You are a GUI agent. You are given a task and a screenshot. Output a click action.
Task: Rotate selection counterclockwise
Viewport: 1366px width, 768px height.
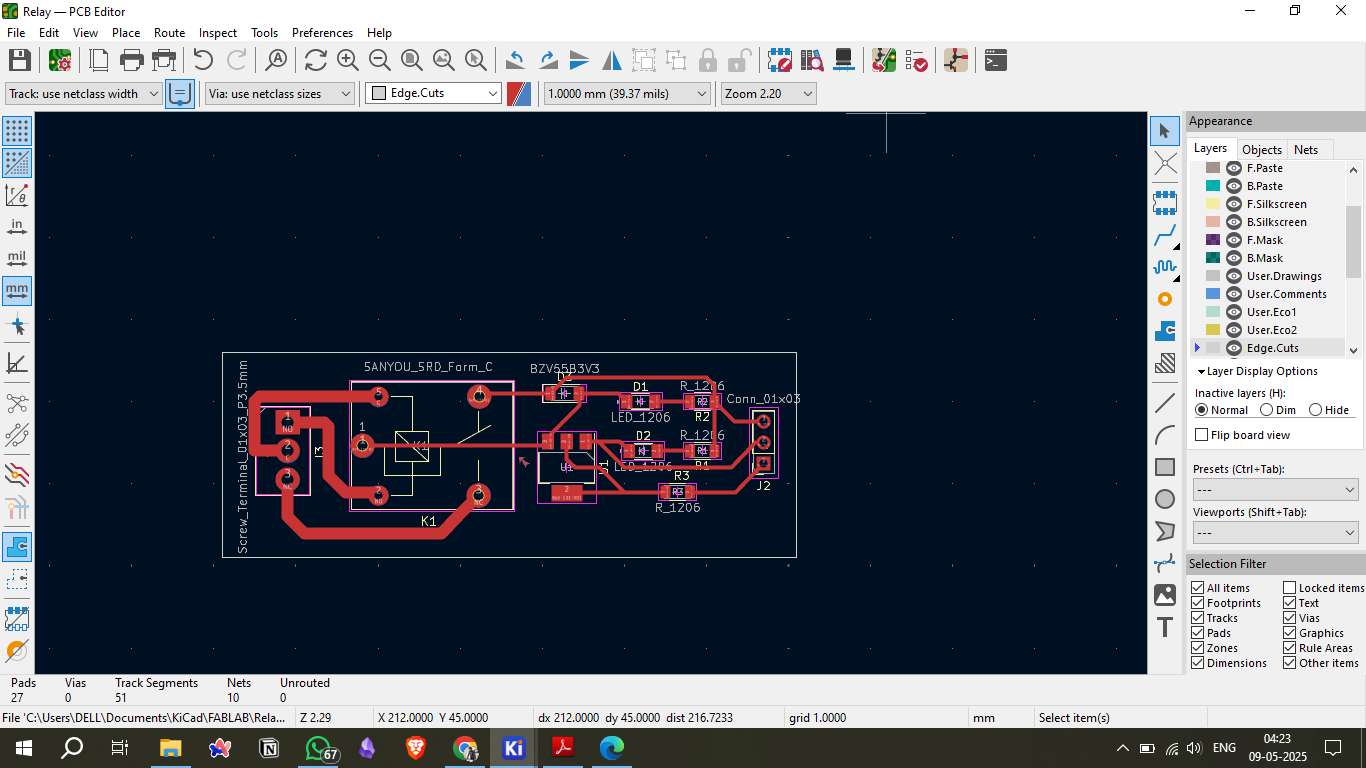[515, 60]
